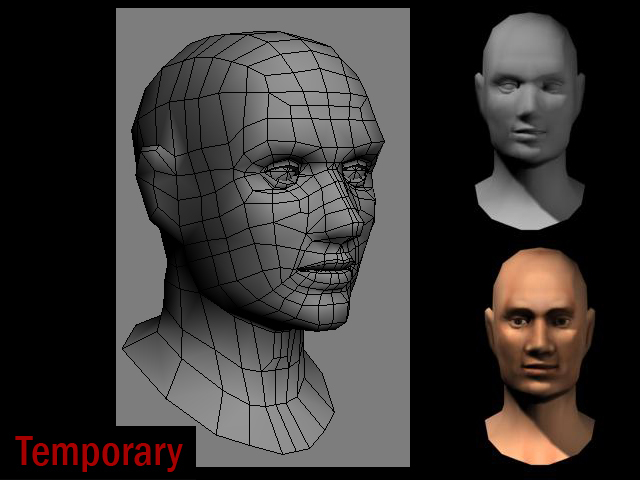Click the nose on the gray shaded head
The width and height of the screenshot is (640, 480).
click(525, 110)
